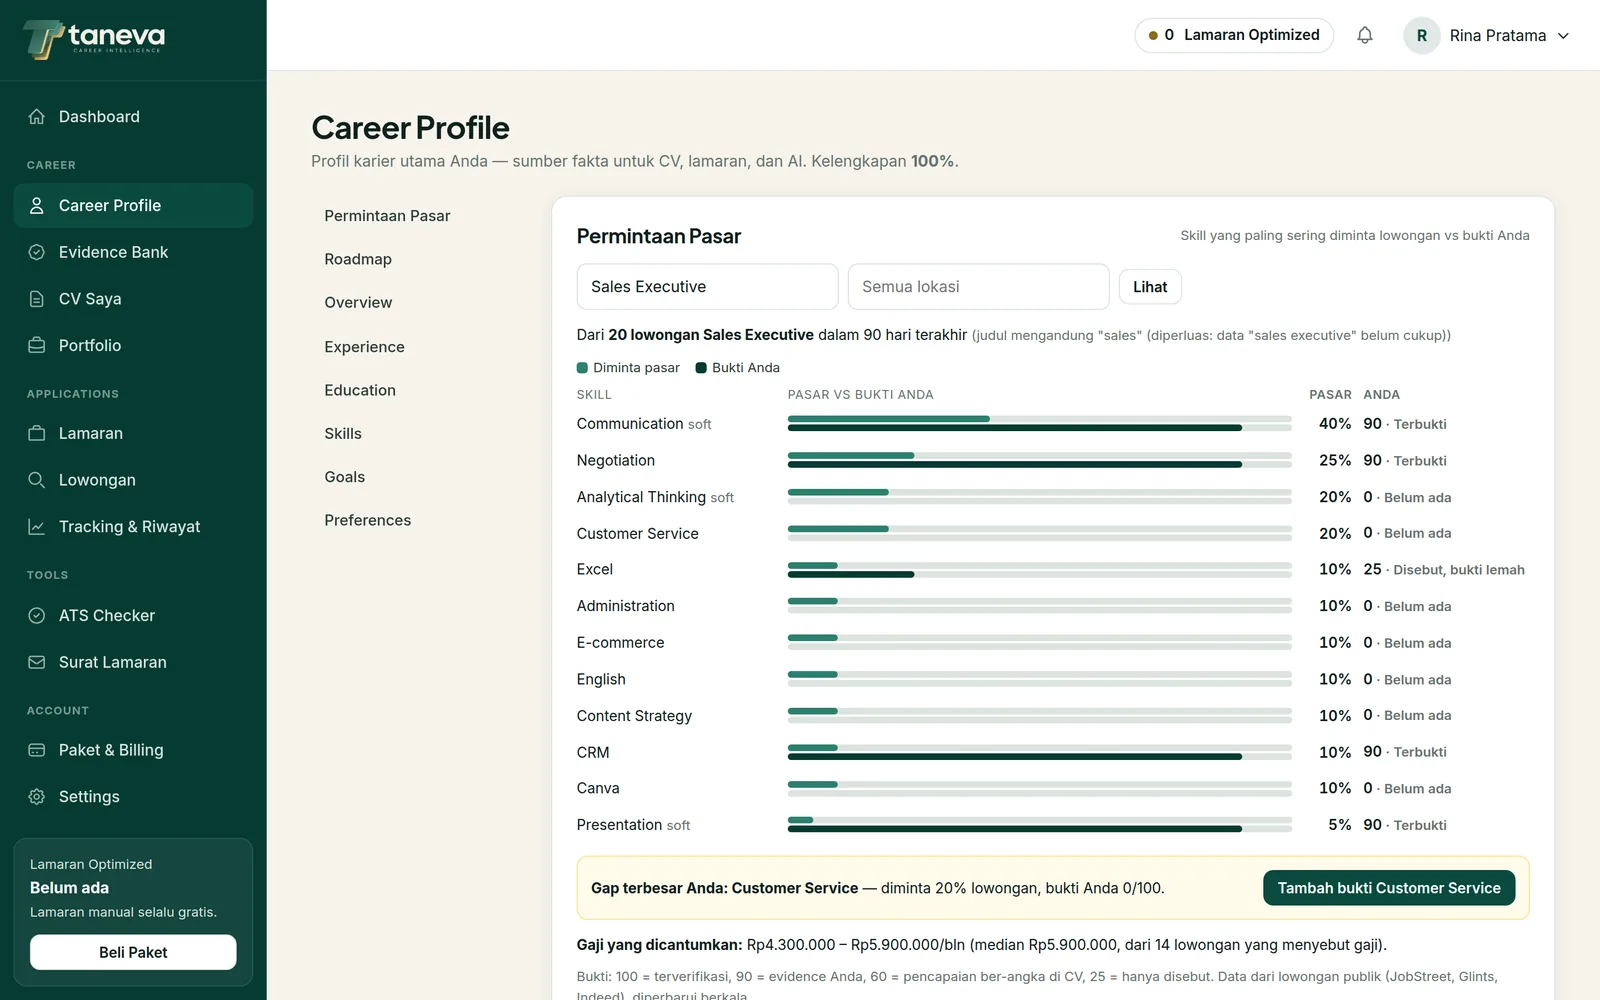
Task: Click the Content Strategy skill label
Action: [634, 716]
